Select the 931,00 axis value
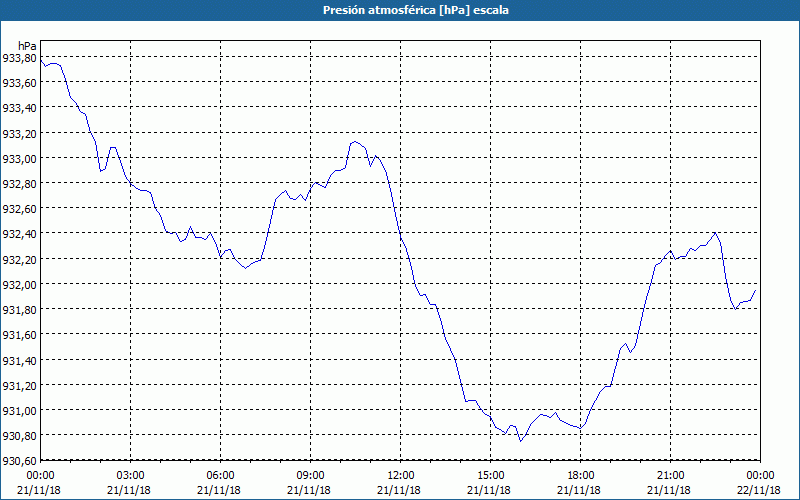Screen dimensions: 800x500 click(18, 411)
